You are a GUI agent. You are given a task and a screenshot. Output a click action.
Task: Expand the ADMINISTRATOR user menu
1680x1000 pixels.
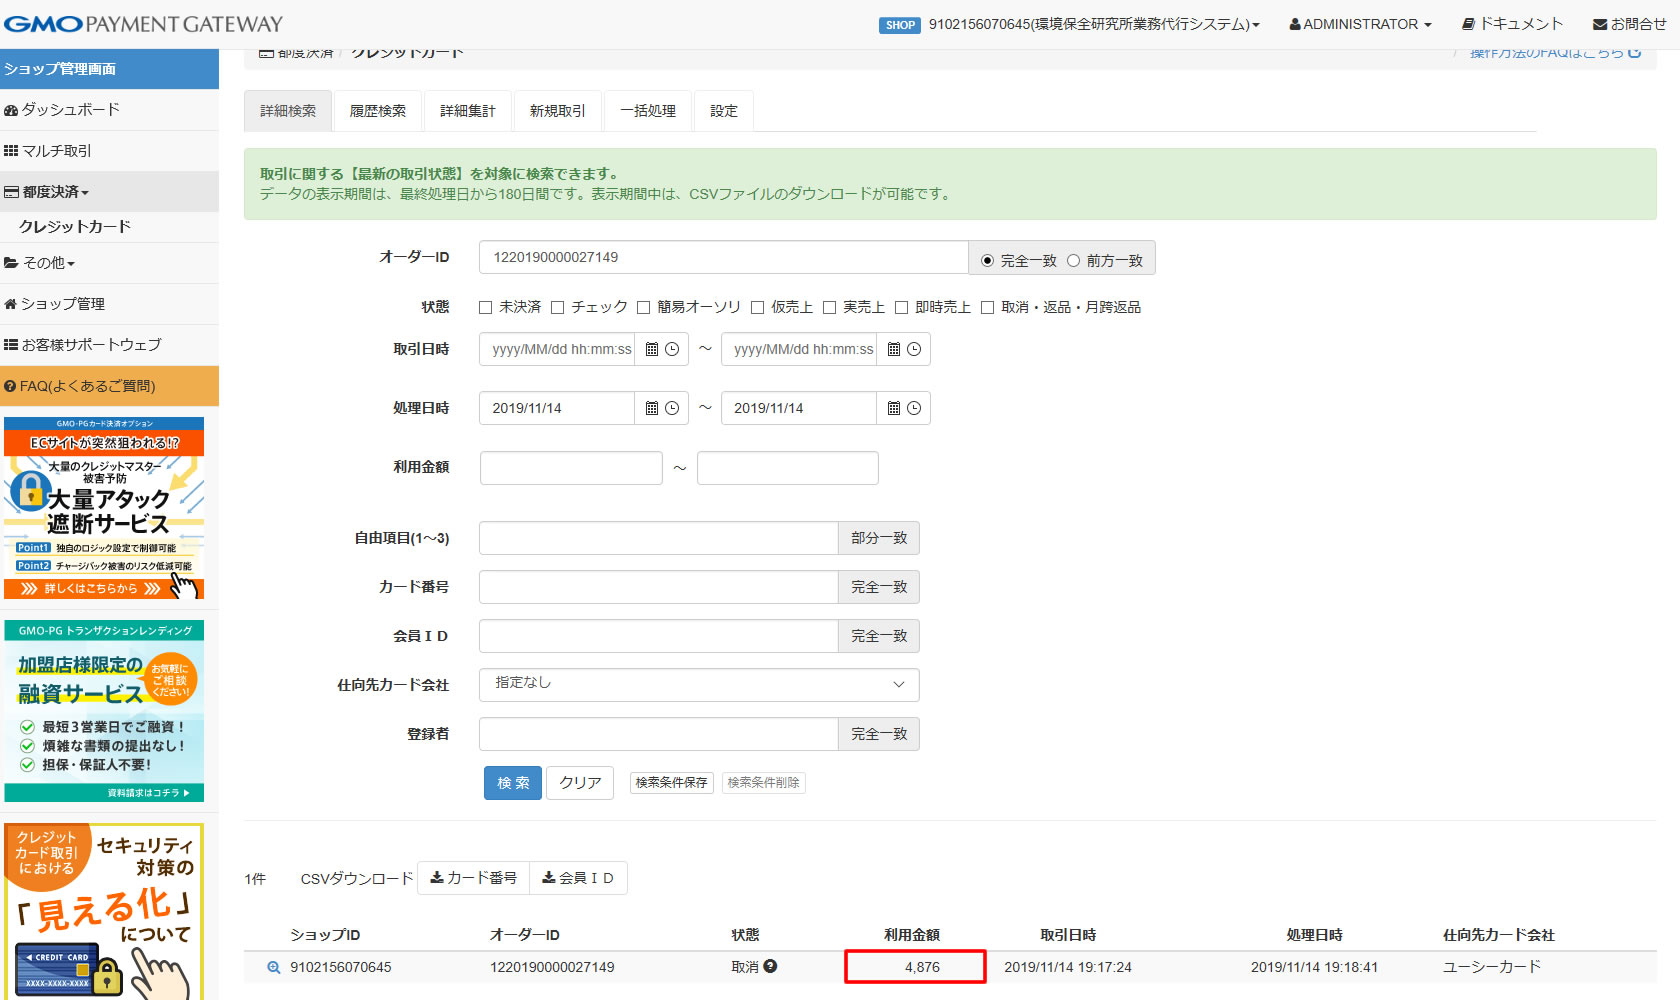(1360, 24)
